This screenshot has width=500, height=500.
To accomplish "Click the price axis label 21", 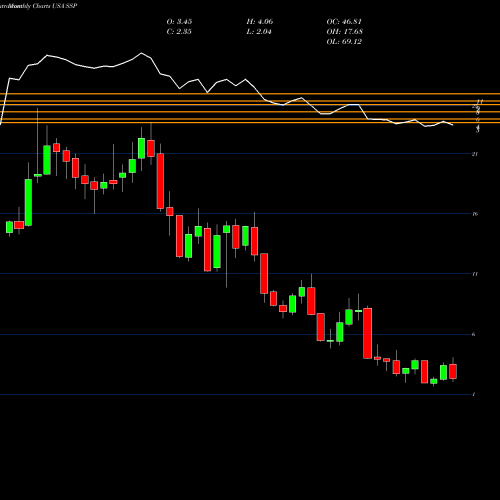I will (475, 154).
